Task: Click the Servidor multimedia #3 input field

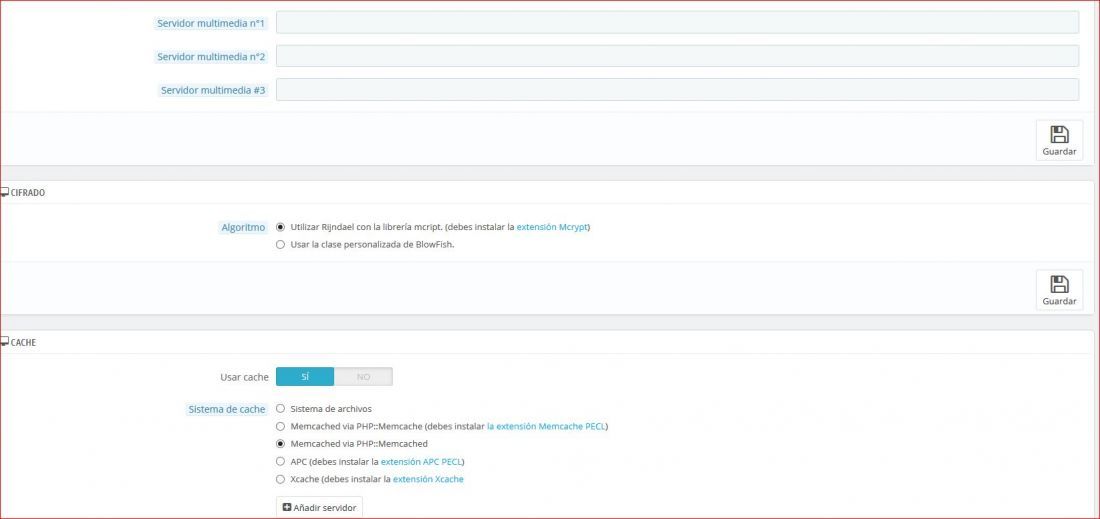Action: 677,90
